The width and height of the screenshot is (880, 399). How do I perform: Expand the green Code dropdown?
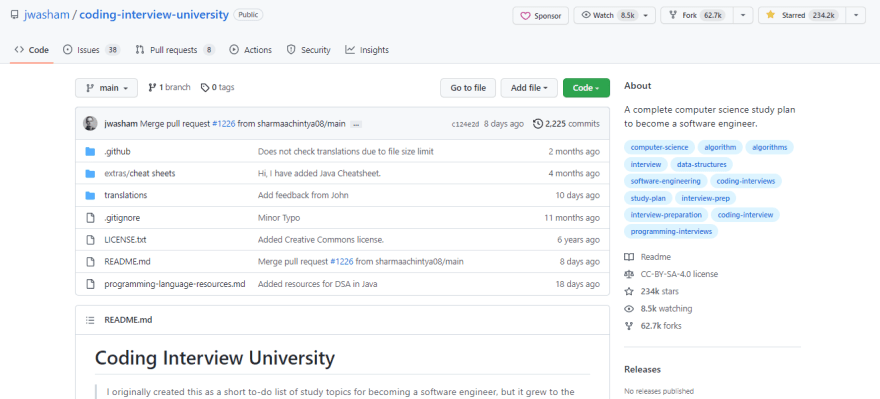pos(586,88)
